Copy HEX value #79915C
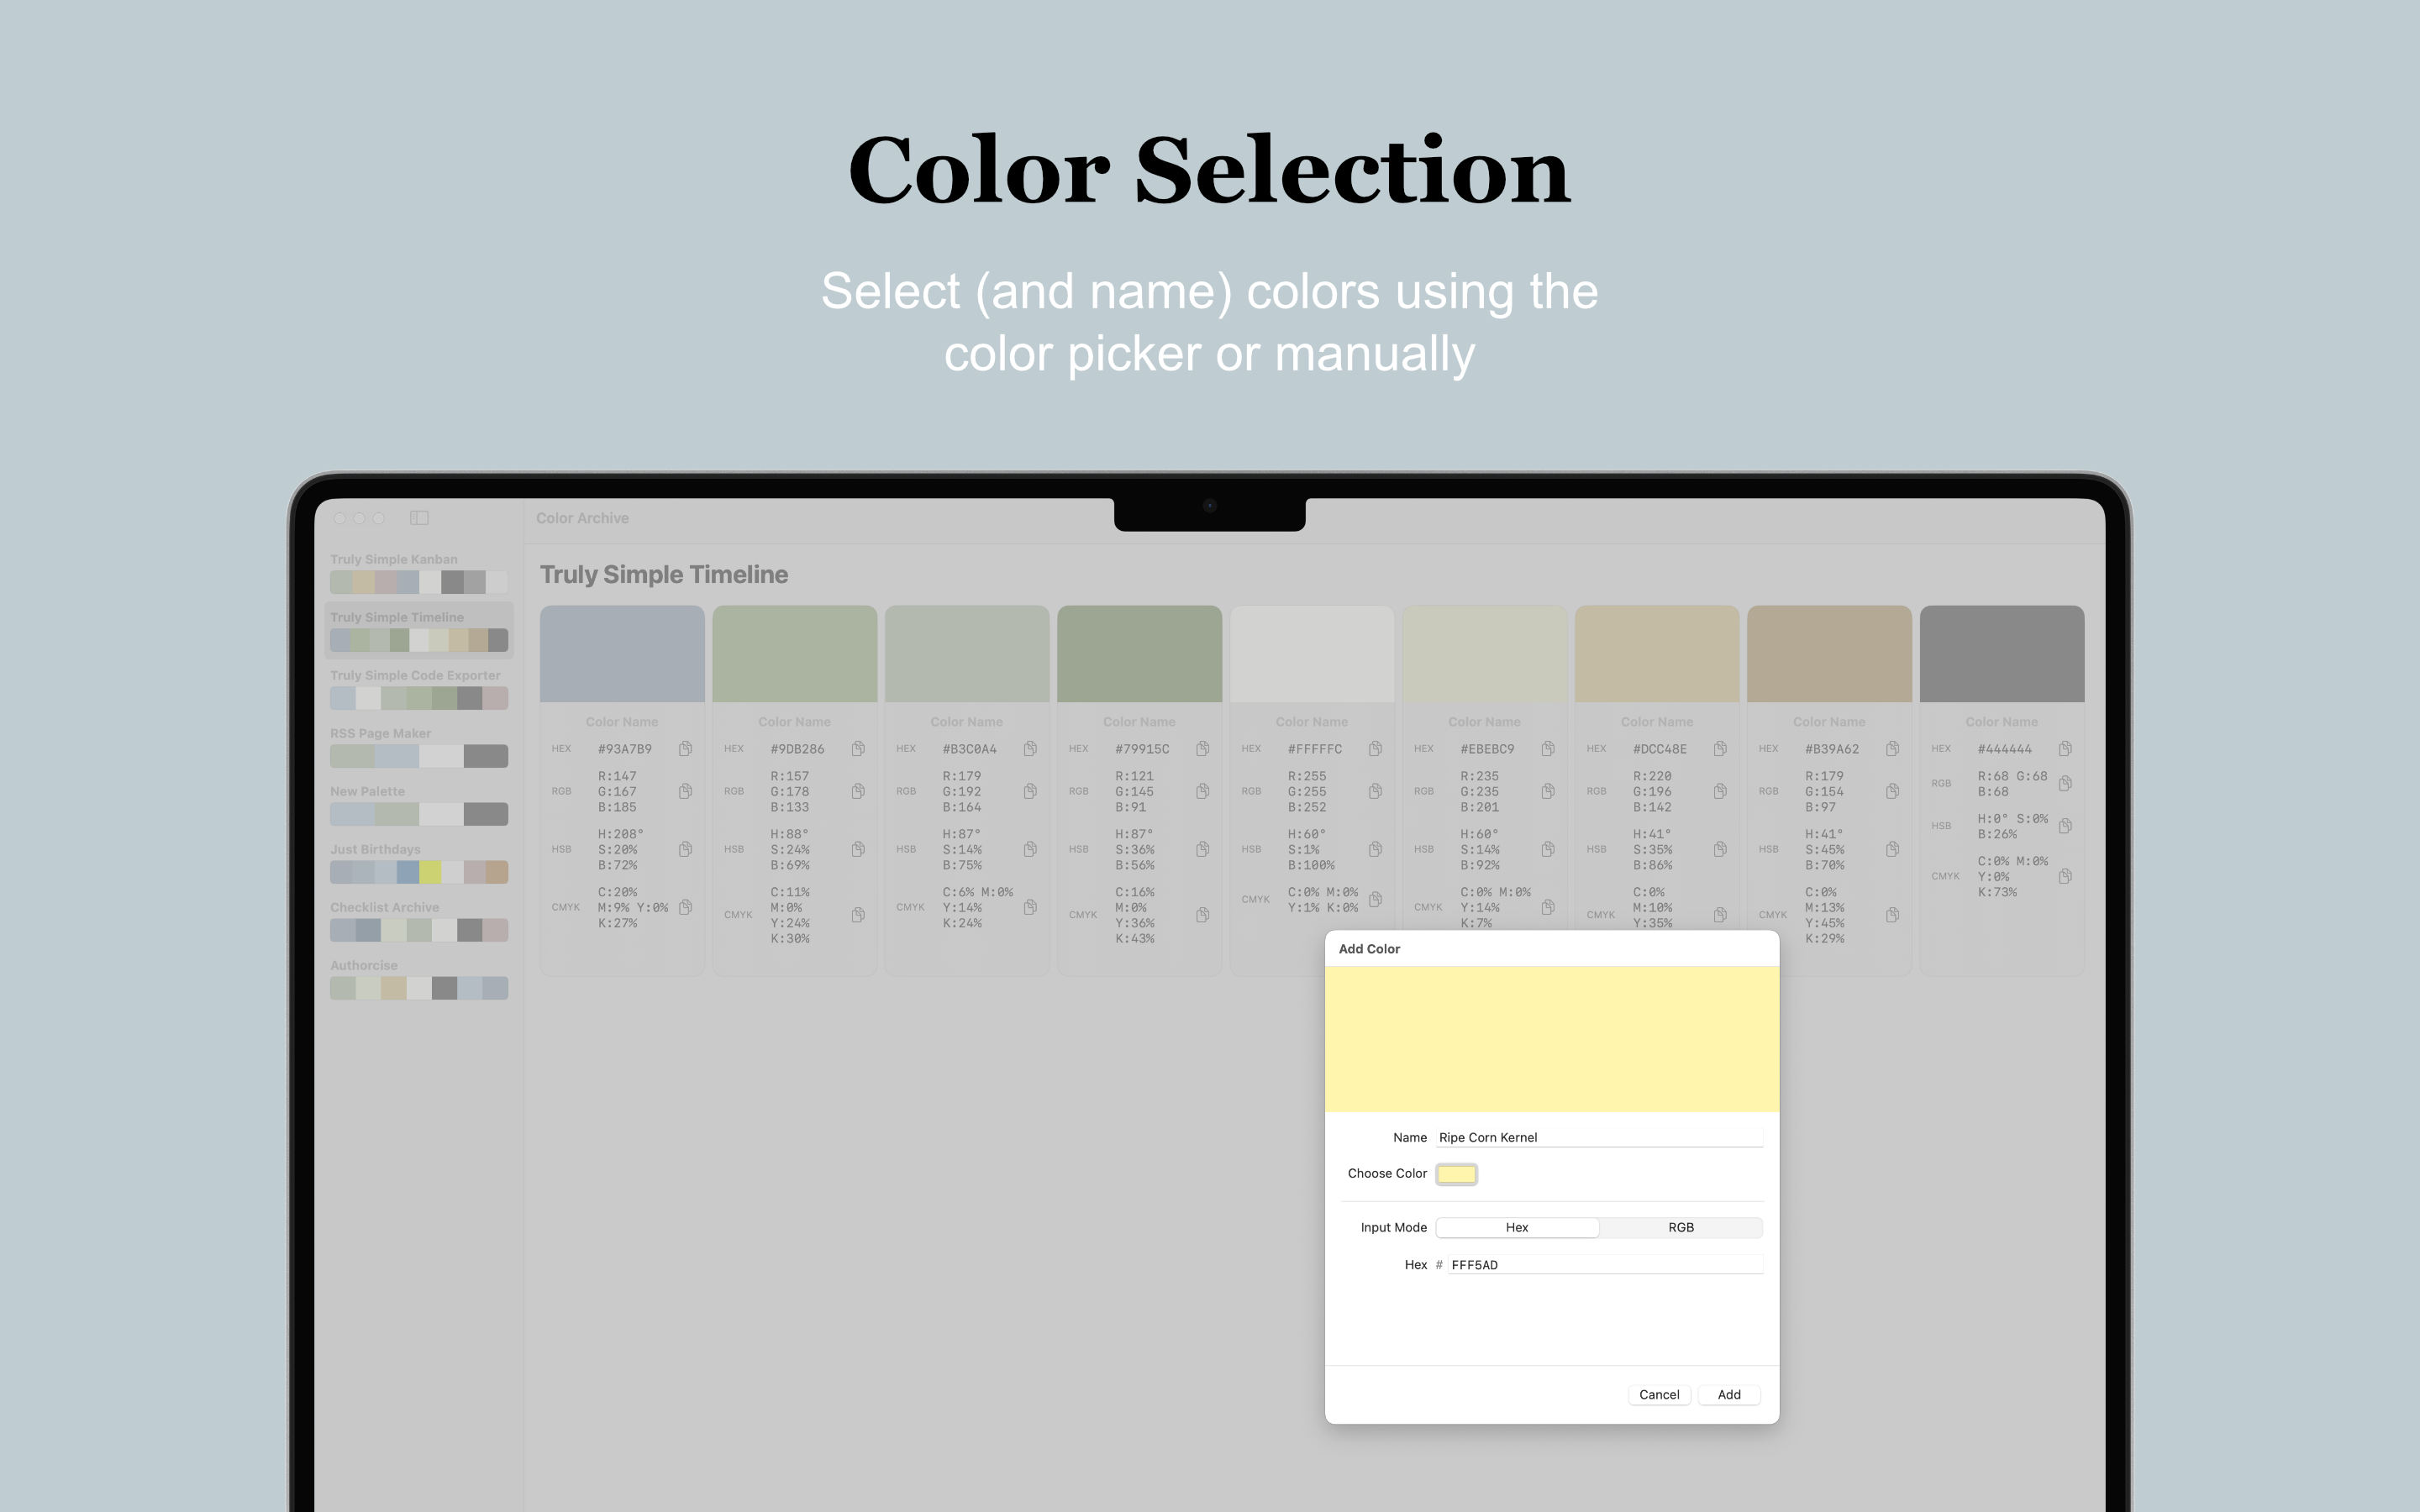The width and height of the screenshot is (2420, 1512). pyautogui.click(x=1203, y=749)
